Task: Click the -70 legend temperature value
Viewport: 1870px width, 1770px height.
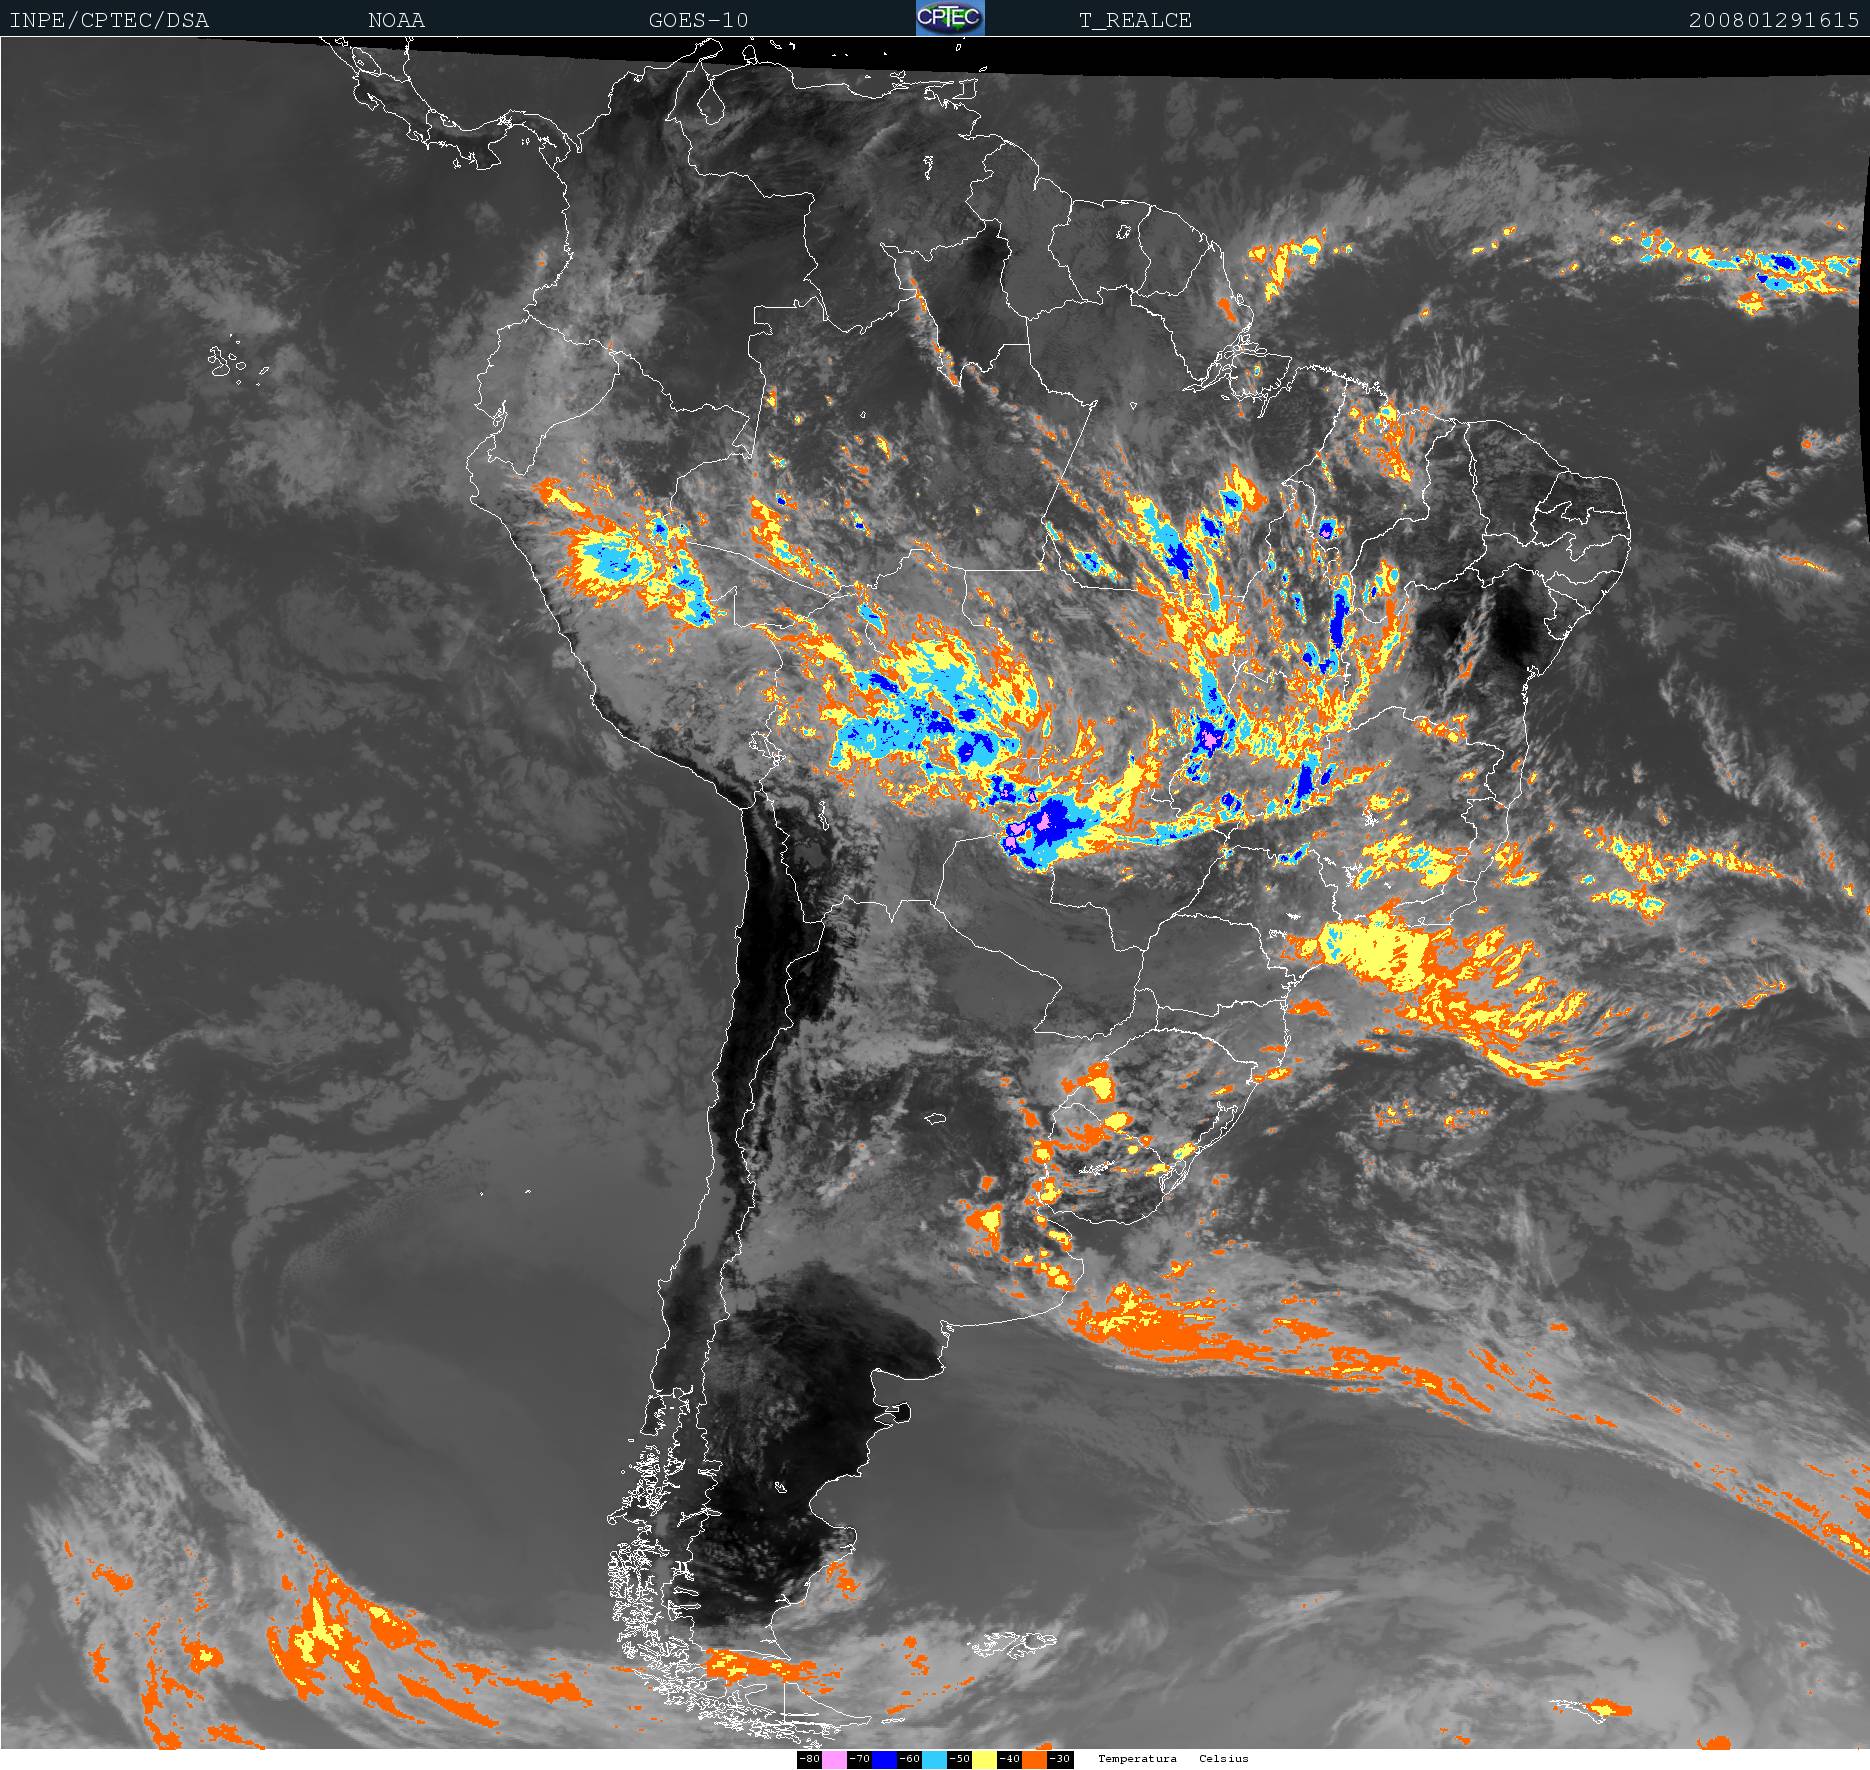Action: [859, 1759]
